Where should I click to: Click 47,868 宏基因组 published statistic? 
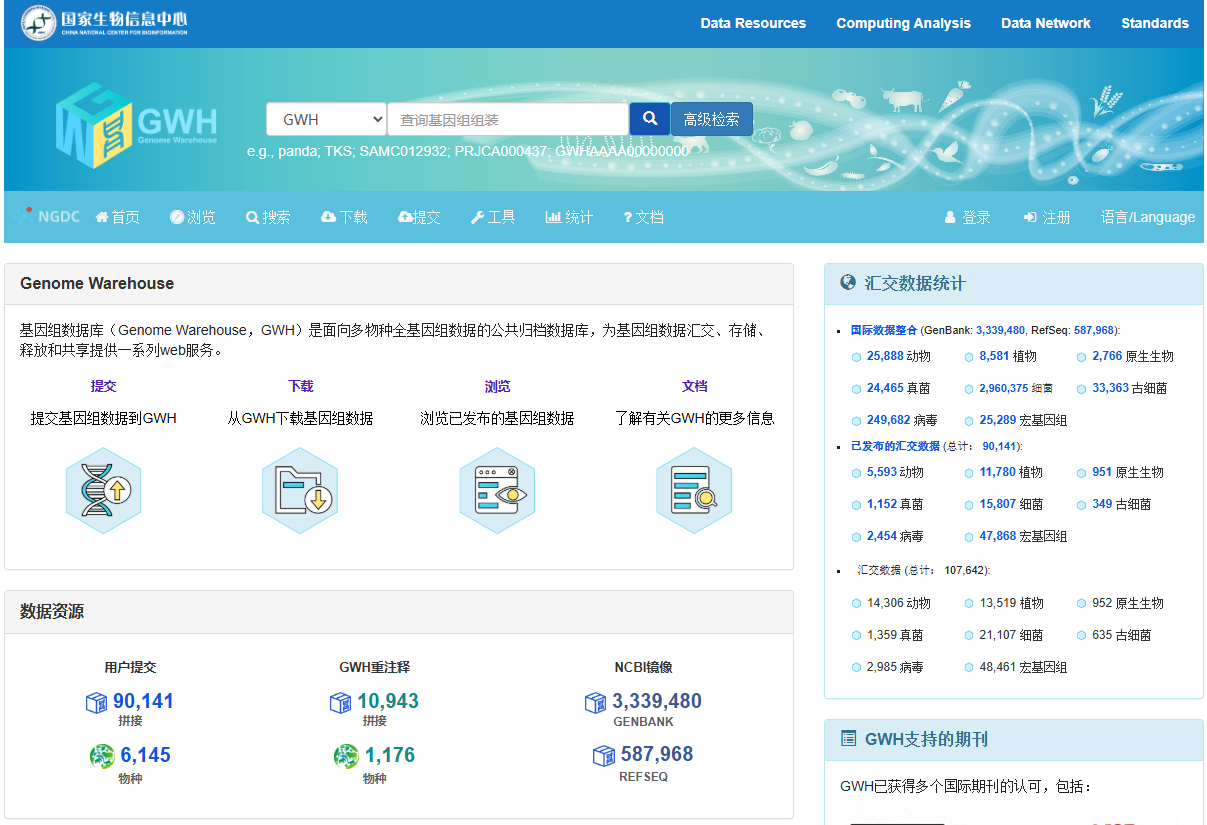point(1023,536)
